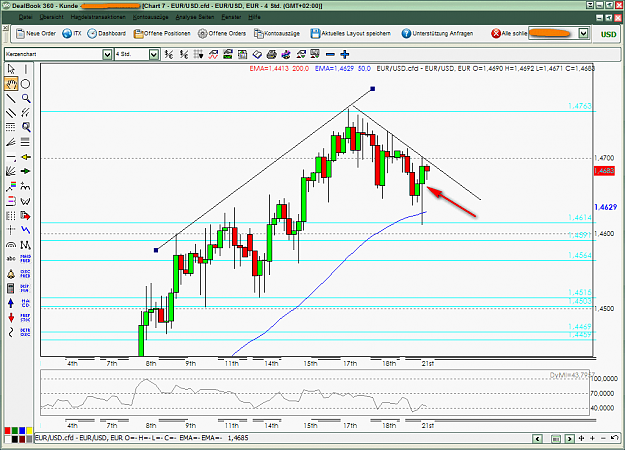Open the Fenster menu

point(231,17)
